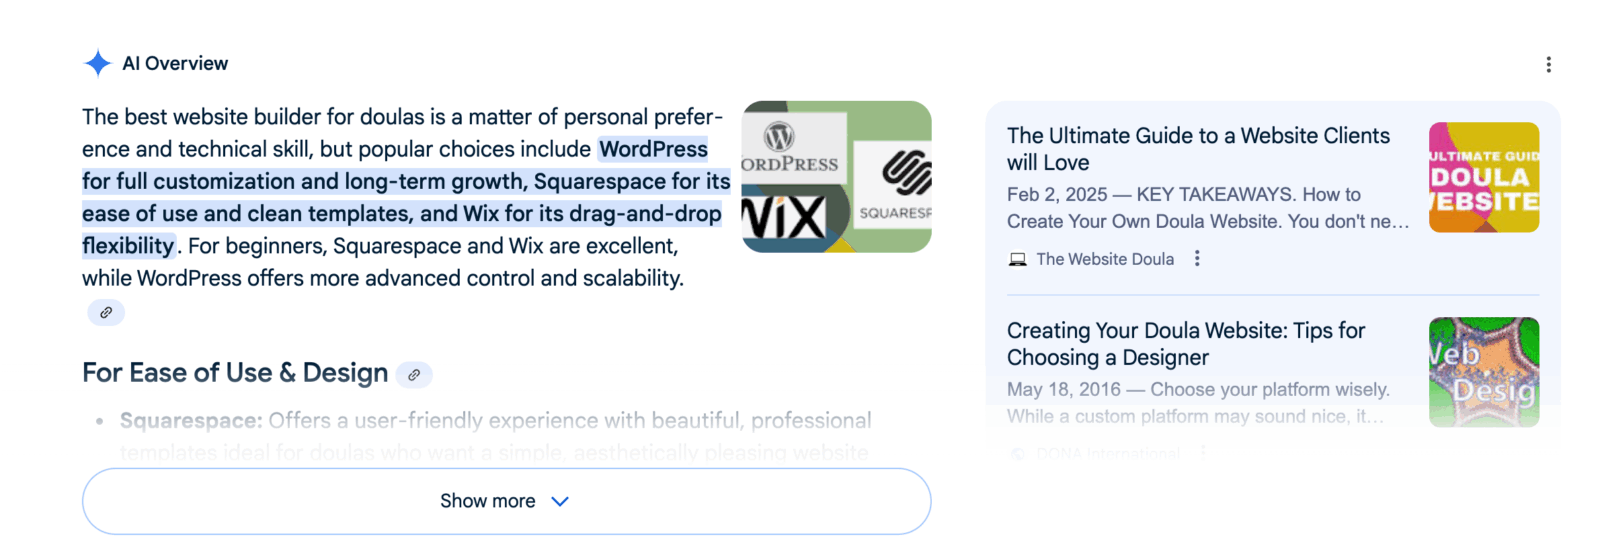
Task: Click the Squarespace bullet point text
Action: click(495, 421)
